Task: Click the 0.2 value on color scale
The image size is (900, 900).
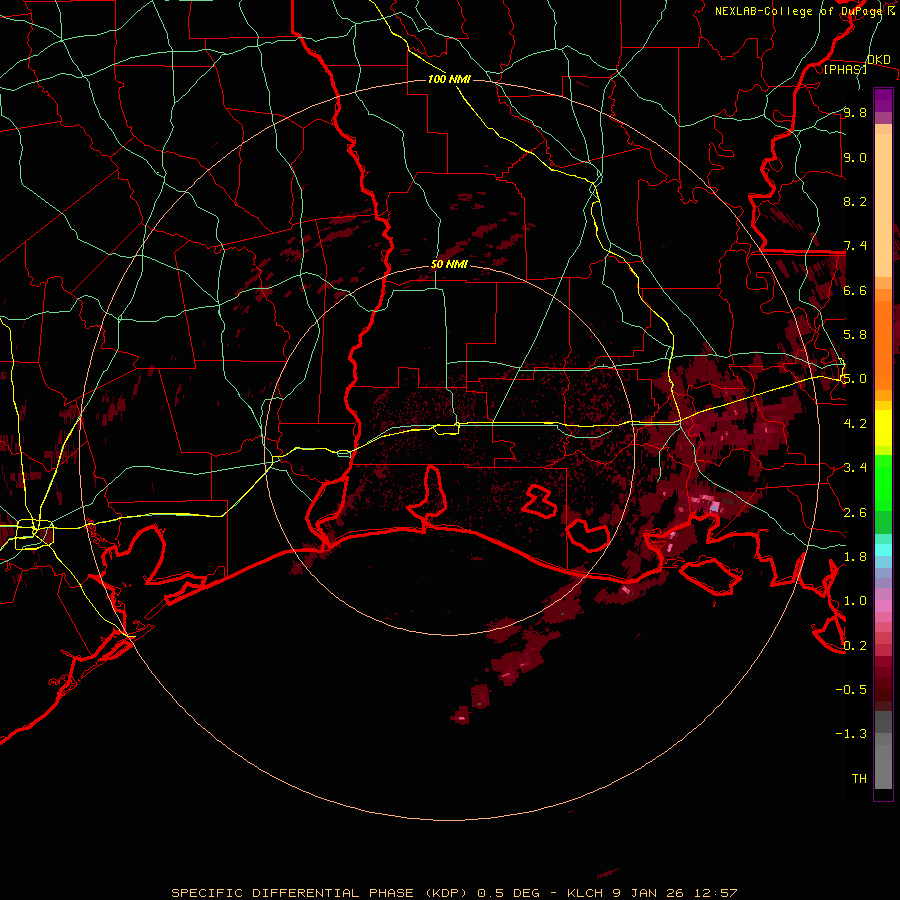Action: (x=855, y=645)
